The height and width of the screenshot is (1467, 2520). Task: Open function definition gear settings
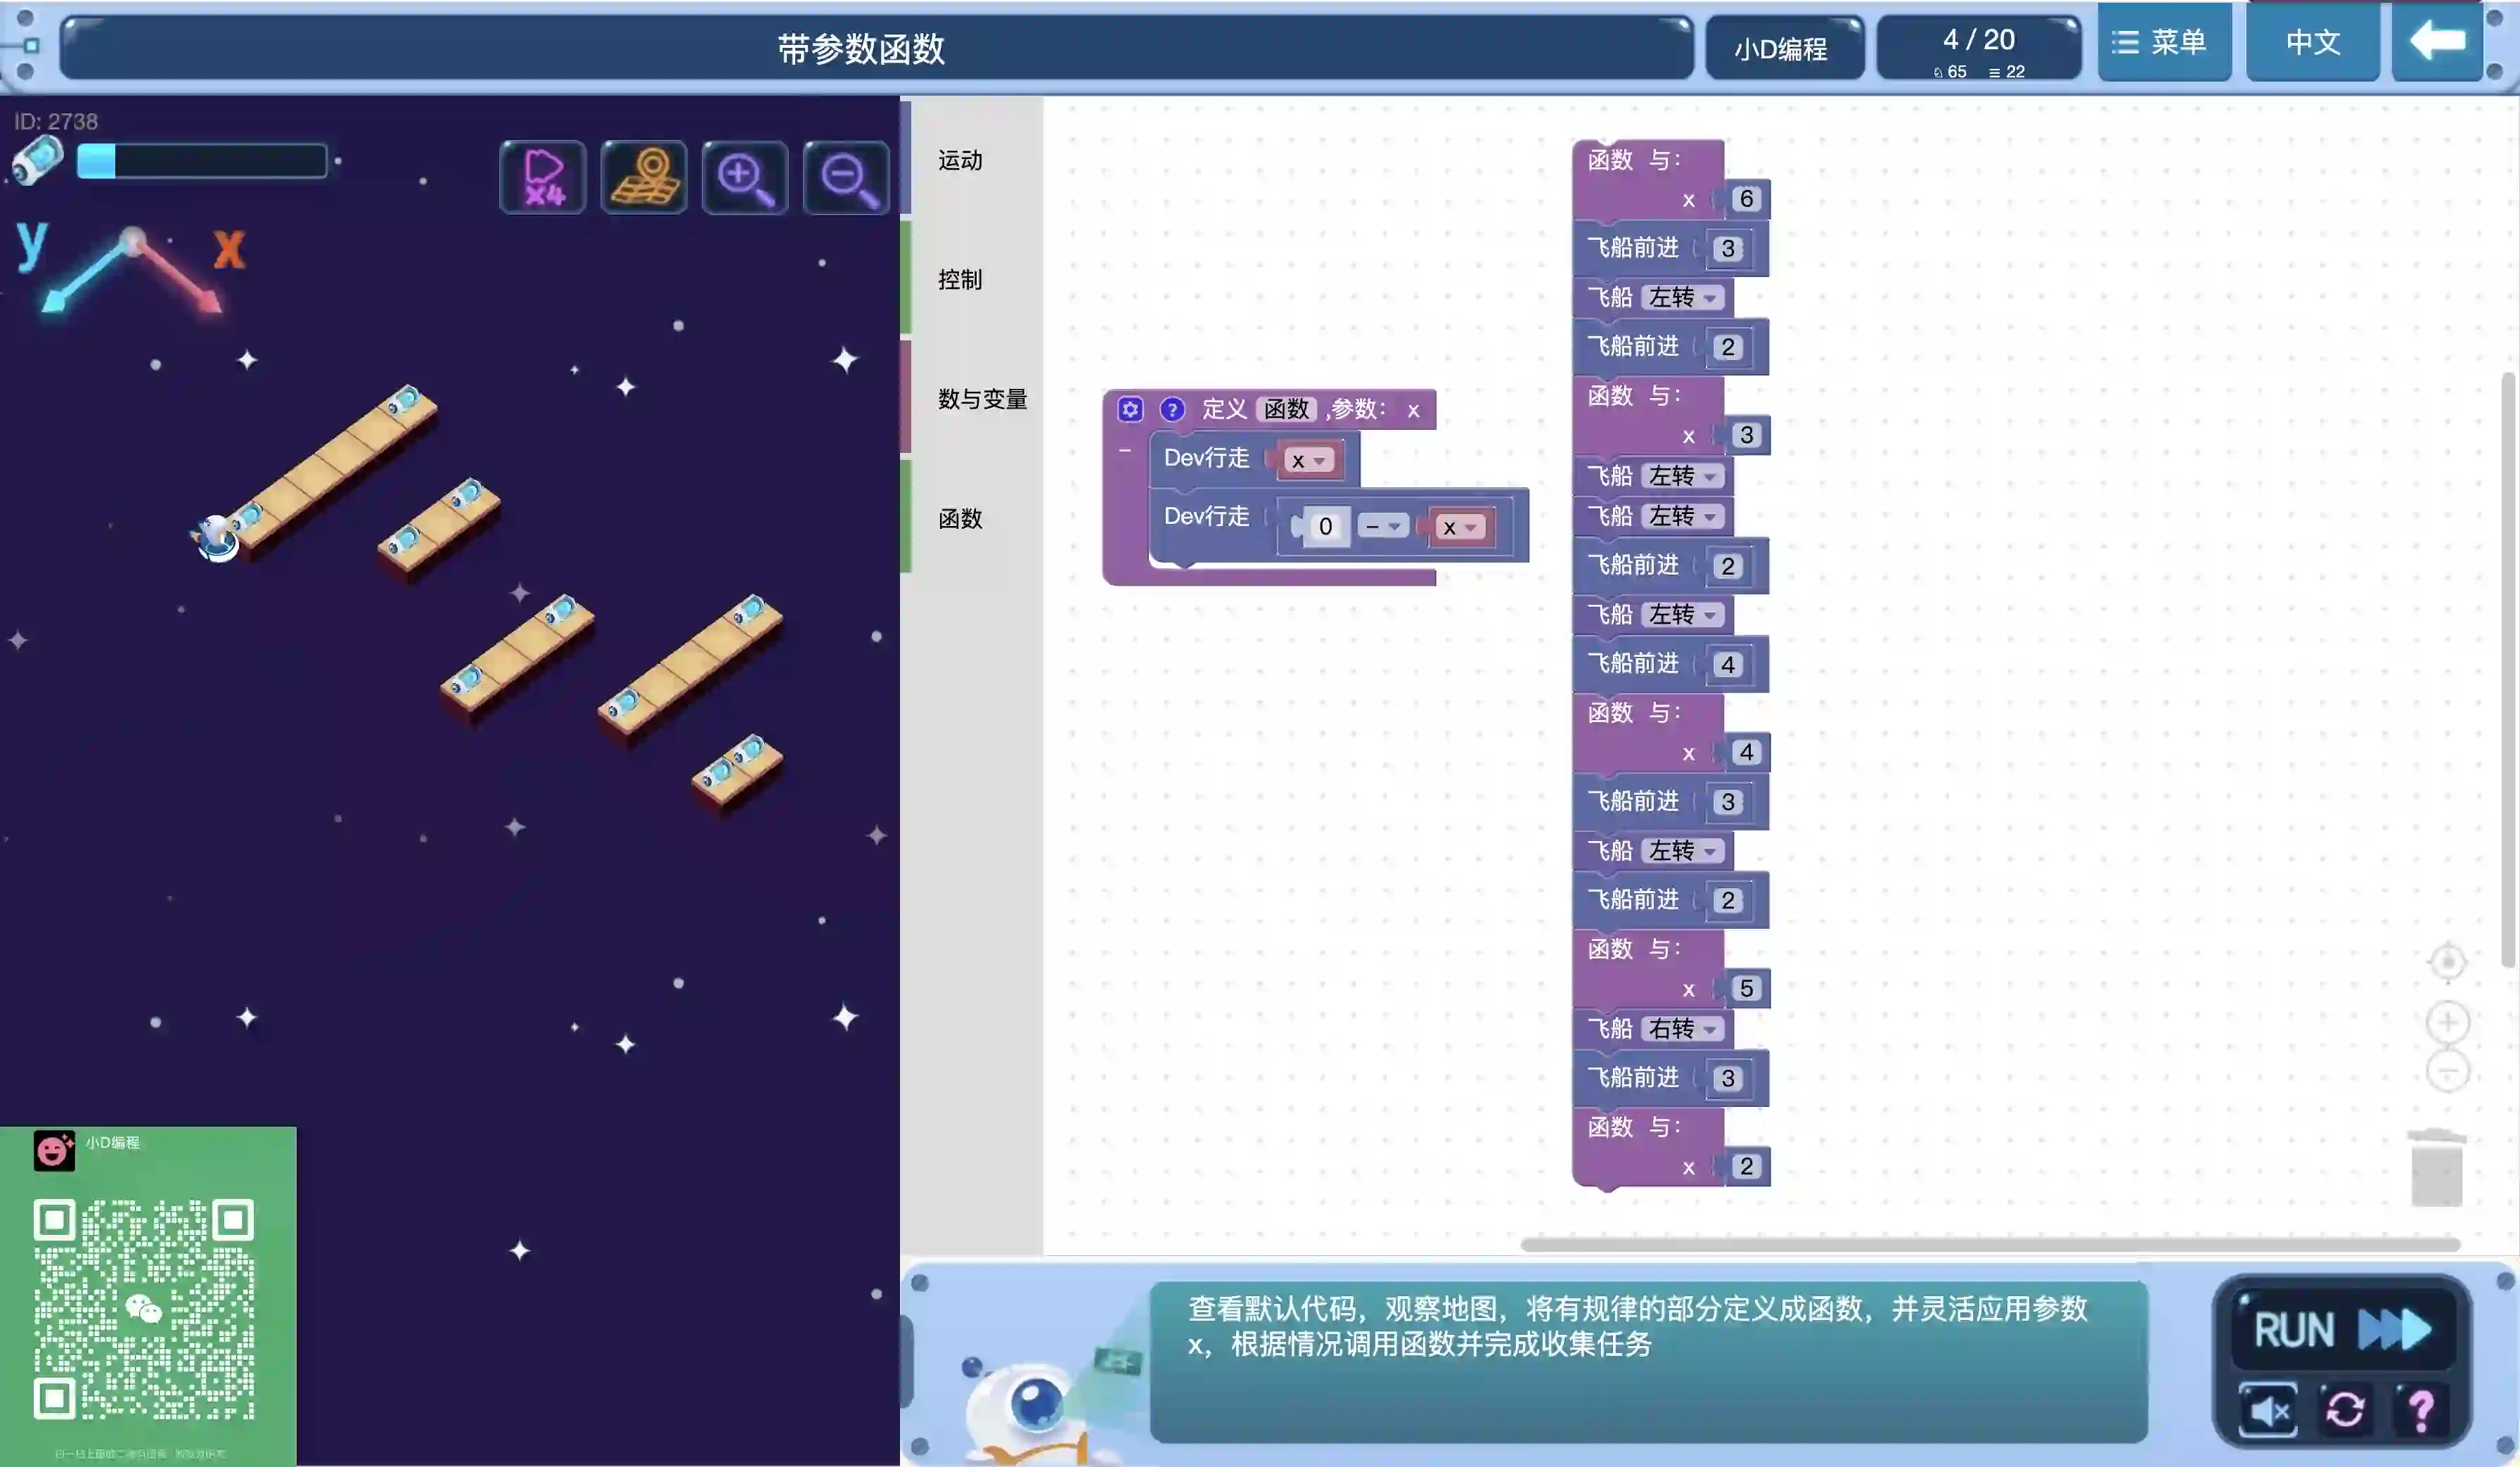point(1130,409)
